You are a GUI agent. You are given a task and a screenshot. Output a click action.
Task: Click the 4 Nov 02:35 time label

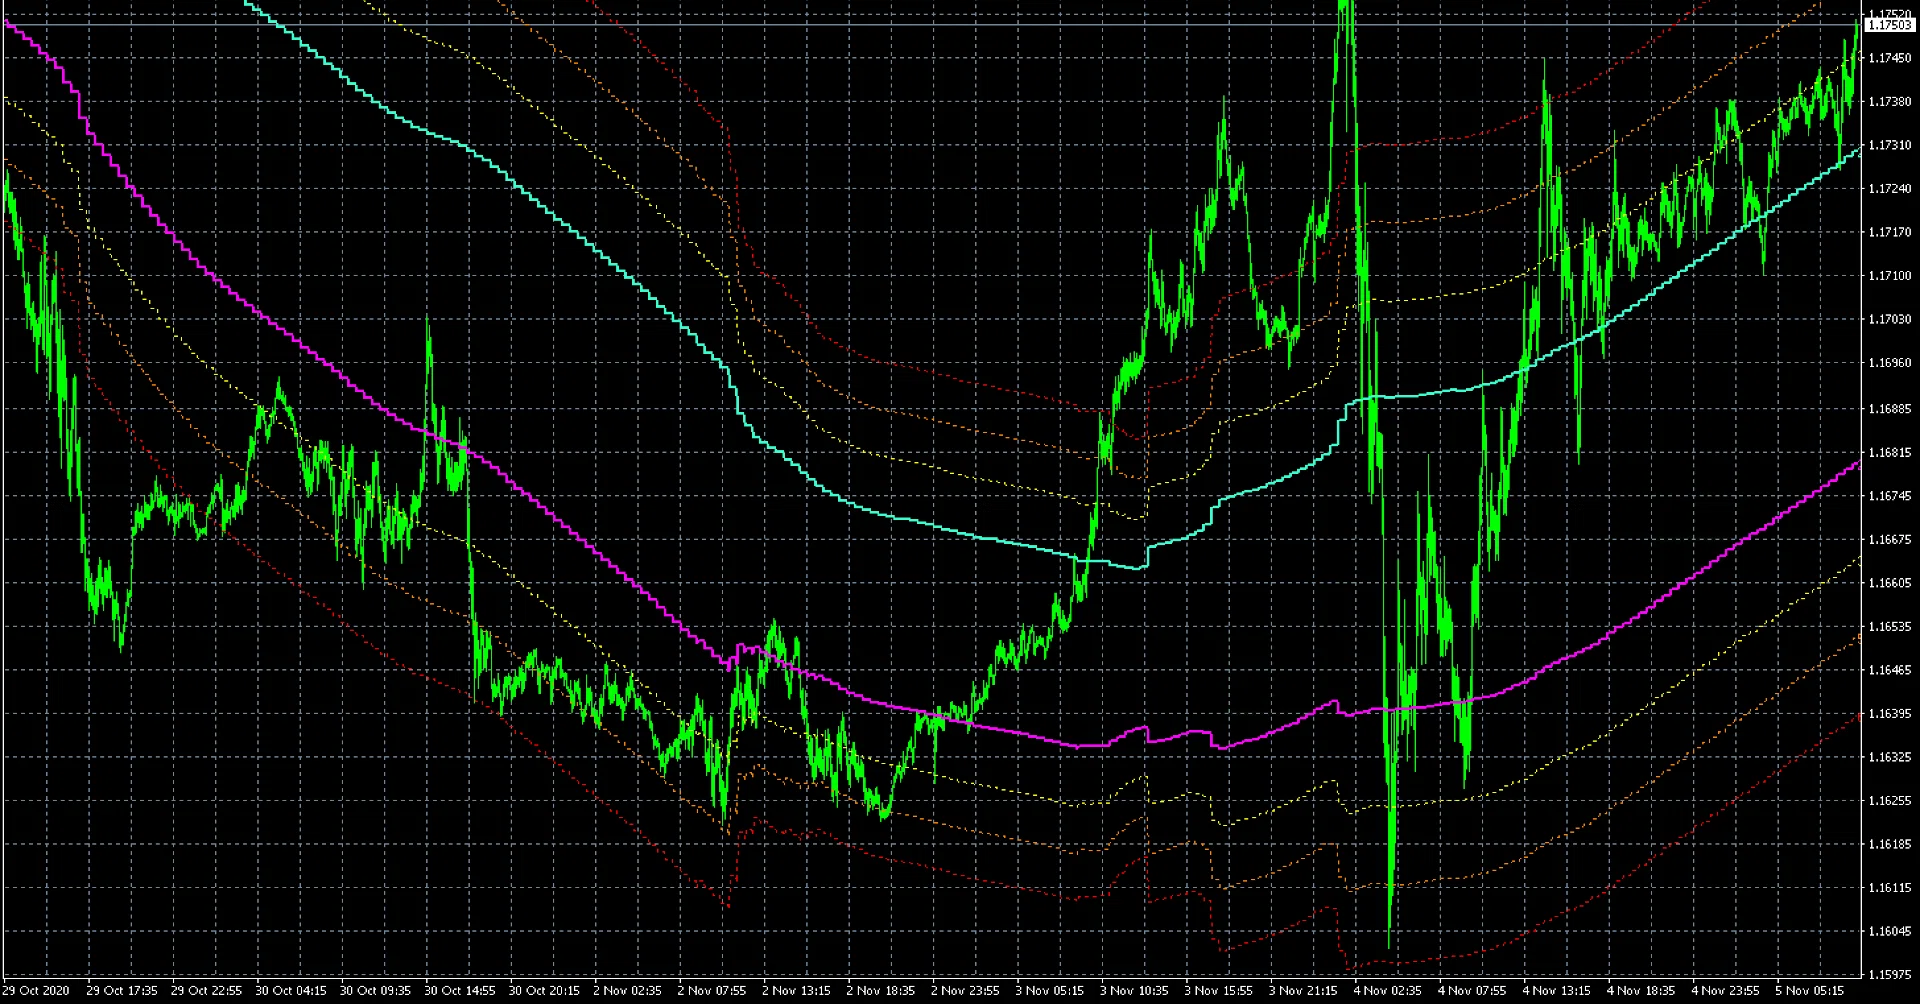1387,991
